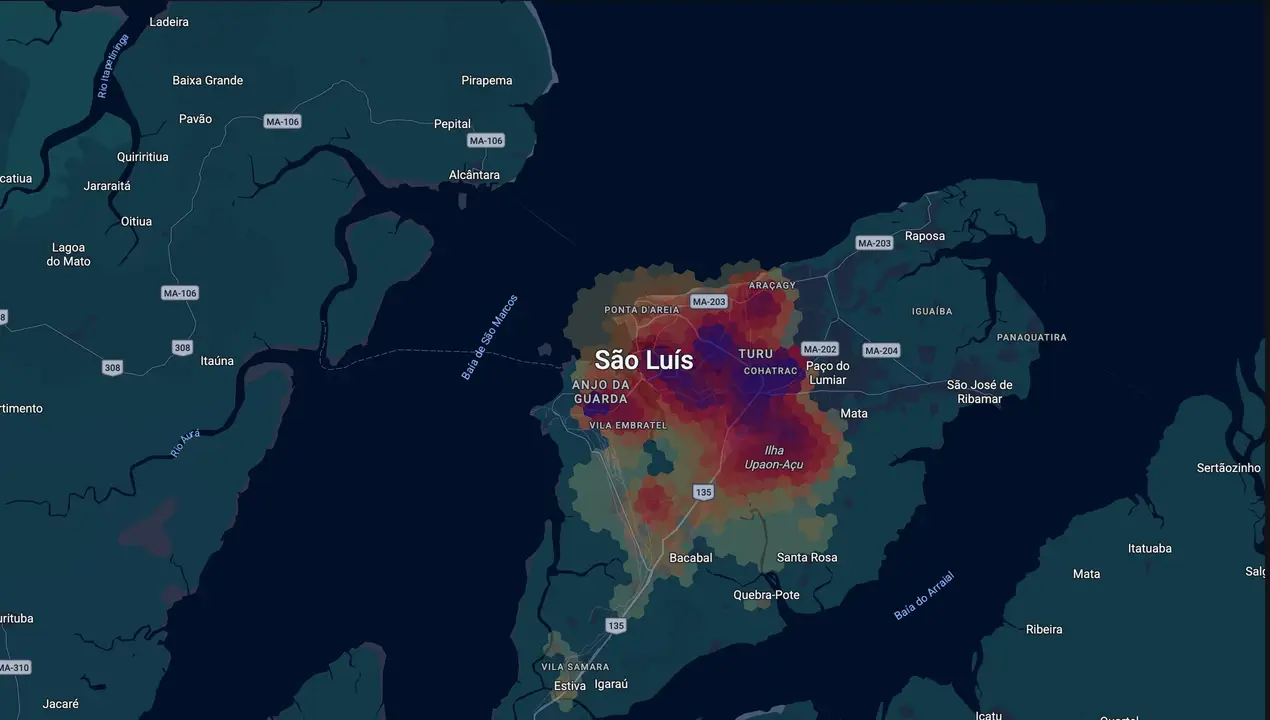Click the ANJO DA GUARDA label
1270x720 pixels.
click(601, 392)
